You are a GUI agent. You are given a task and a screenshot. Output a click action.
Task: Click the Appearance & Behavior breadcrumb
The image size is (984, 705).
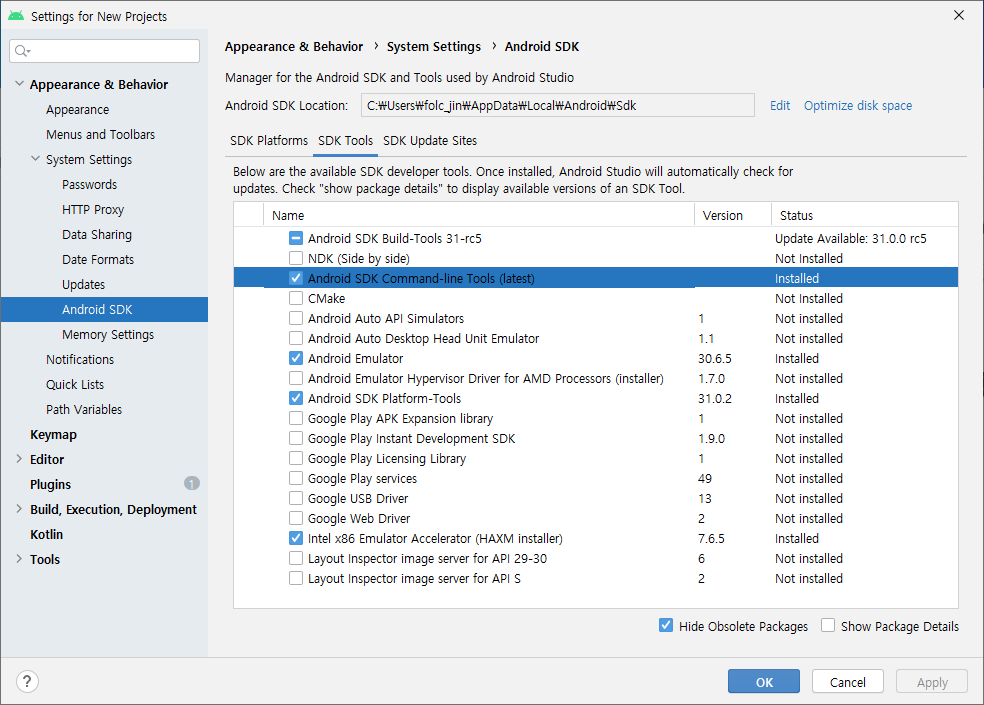tap(294, 46)
